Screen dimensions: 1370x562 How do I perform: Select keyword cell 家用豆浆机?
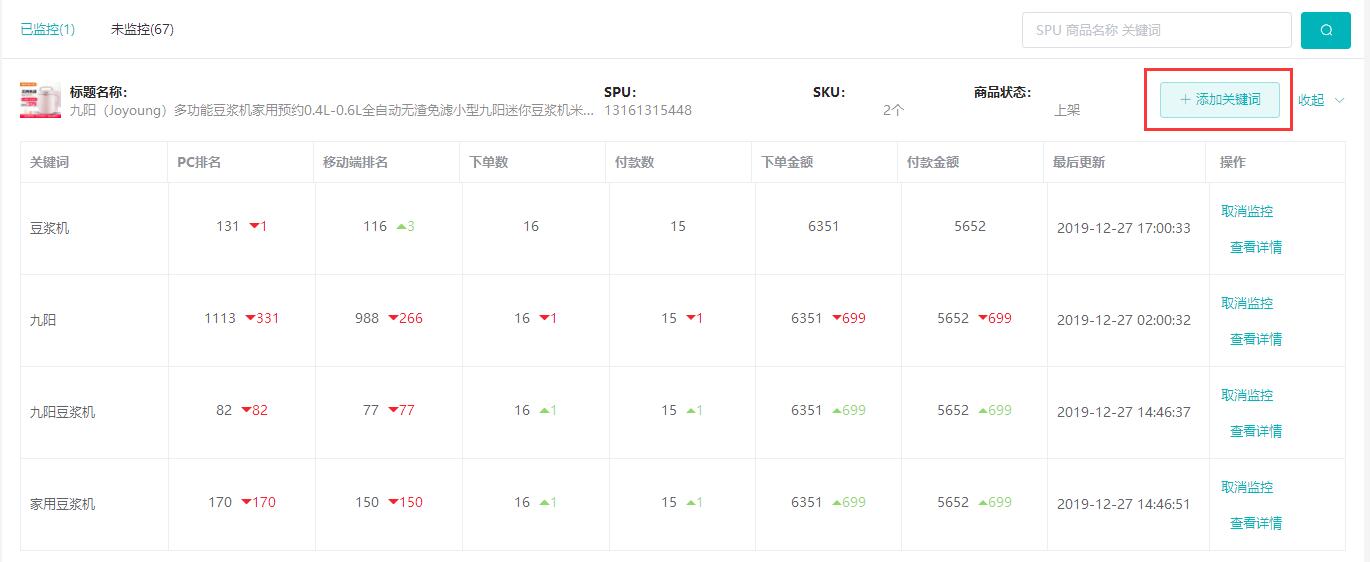click(x=63, y=504)
